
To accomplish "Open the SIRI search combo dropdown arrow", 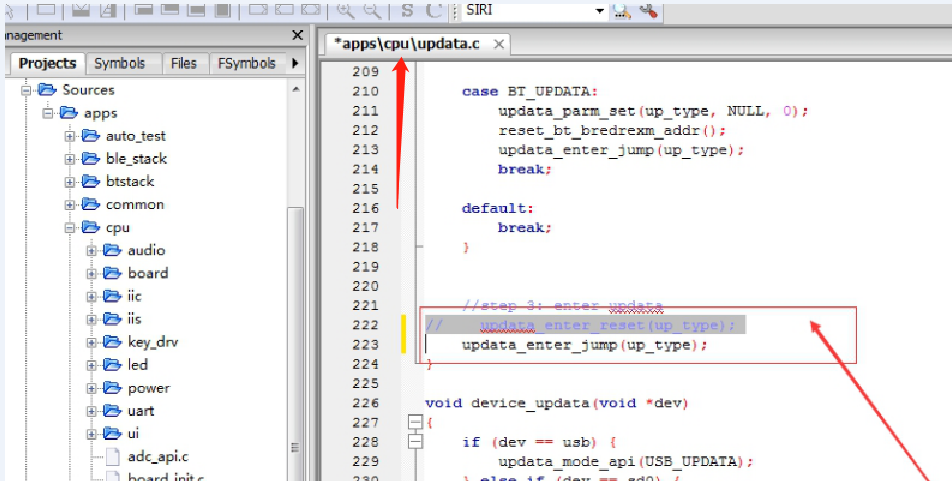I will tap(600, 11).
